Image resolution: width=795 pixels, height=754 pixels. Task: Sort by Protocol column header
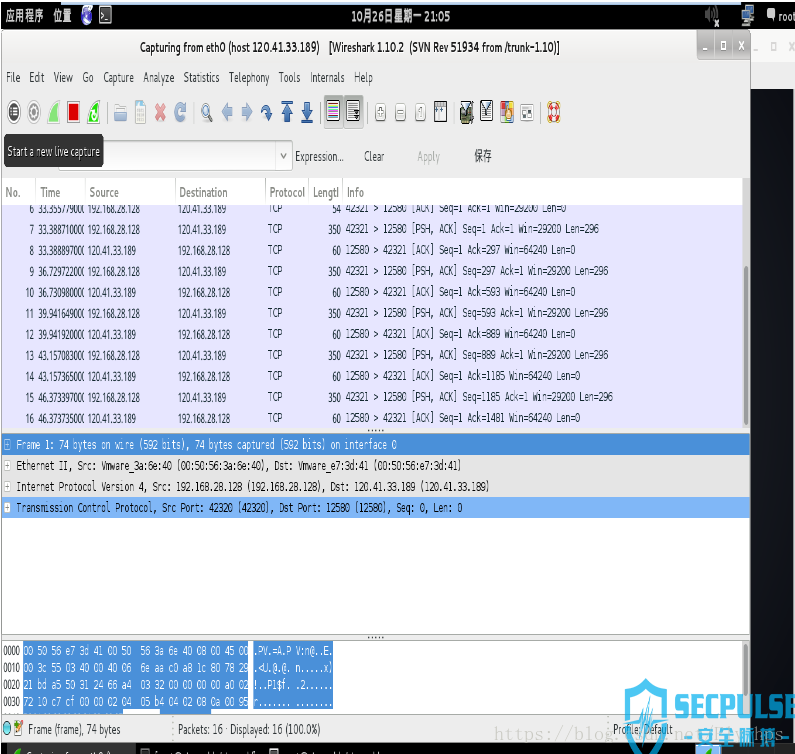pyautogui.click(x=287, y=192)
